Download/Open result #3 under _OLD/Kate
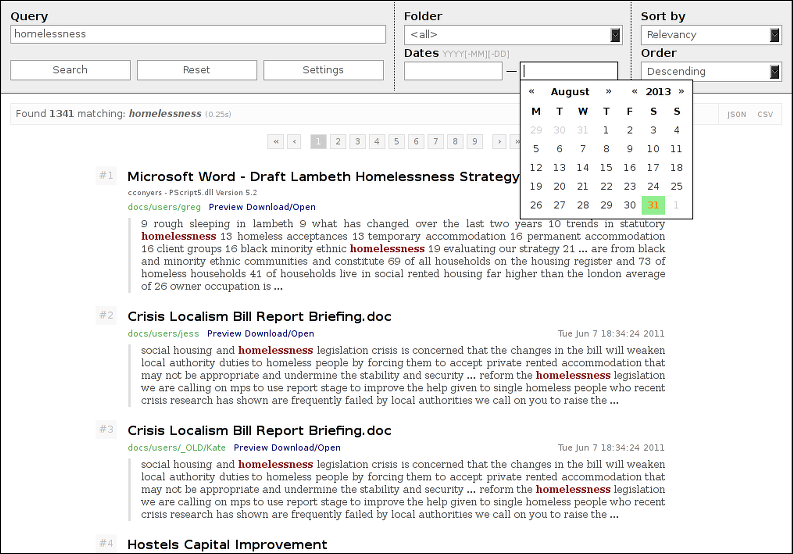793x554 pixels. tap(305, 448)
